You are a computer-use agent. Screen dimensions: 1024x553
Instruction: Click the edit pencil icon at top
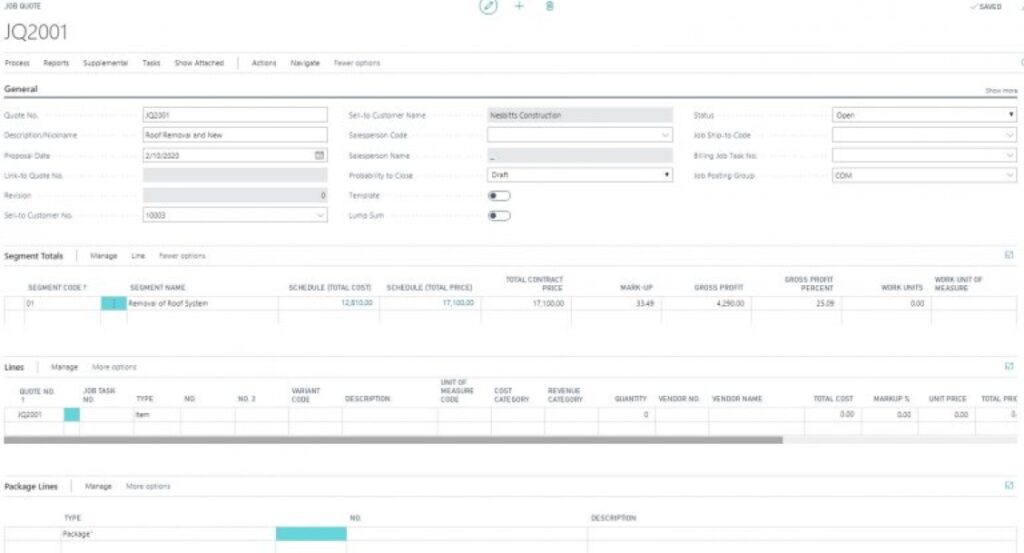pyautogui.click(x=488, y=7)
